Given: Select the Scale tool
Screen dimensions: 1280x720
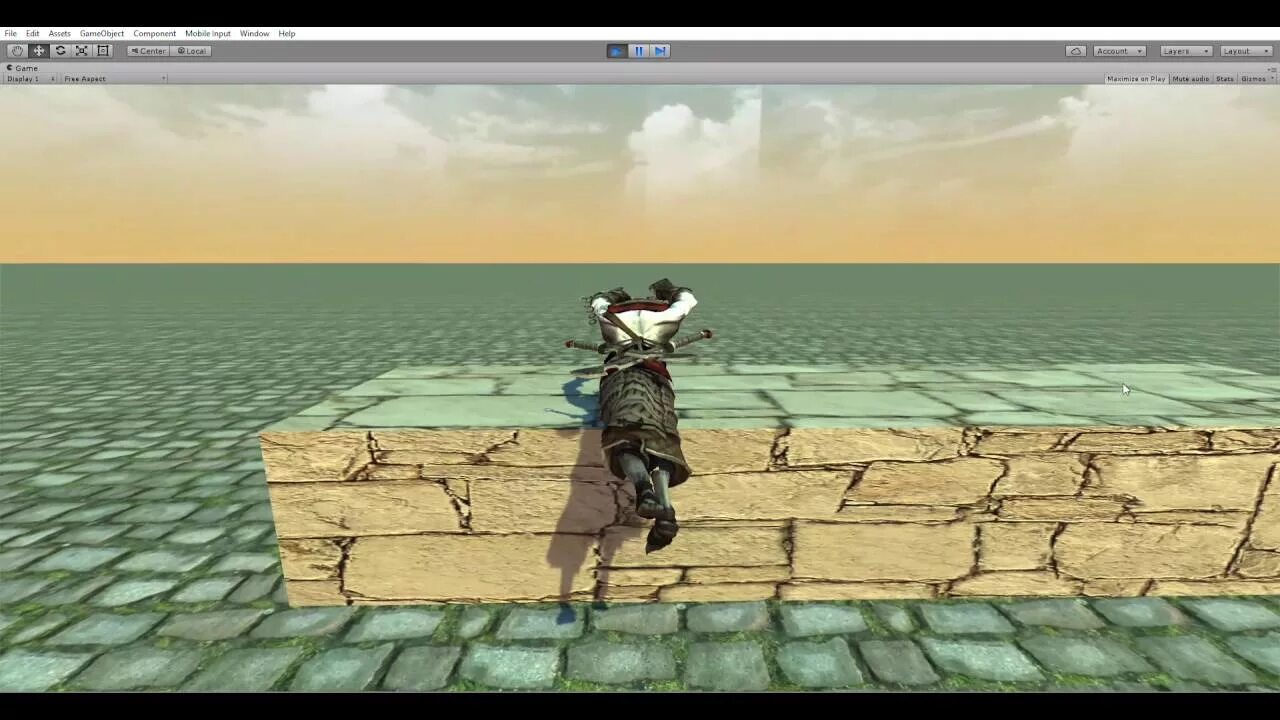Looking at the screenshot, I should point(82,51).
